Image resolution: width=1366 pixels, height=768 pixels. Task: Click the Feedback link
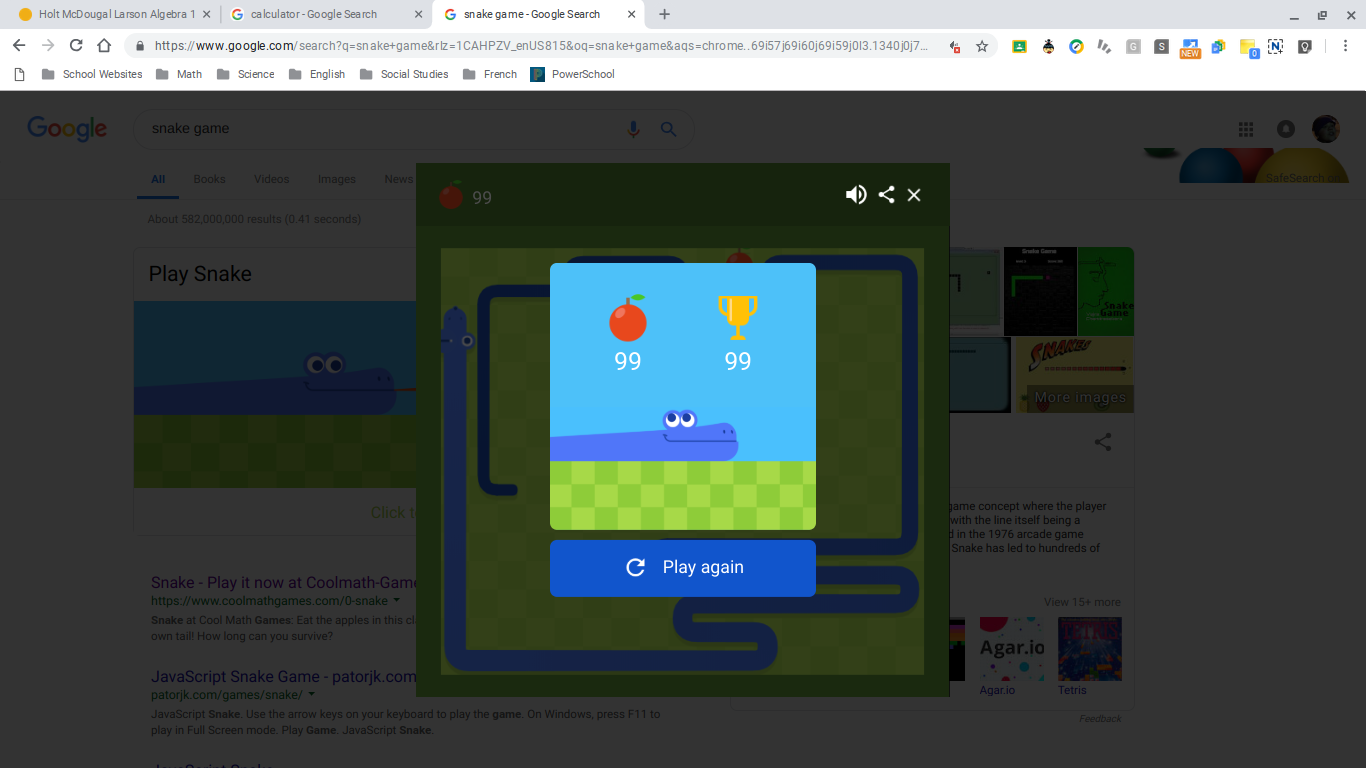1100,719
